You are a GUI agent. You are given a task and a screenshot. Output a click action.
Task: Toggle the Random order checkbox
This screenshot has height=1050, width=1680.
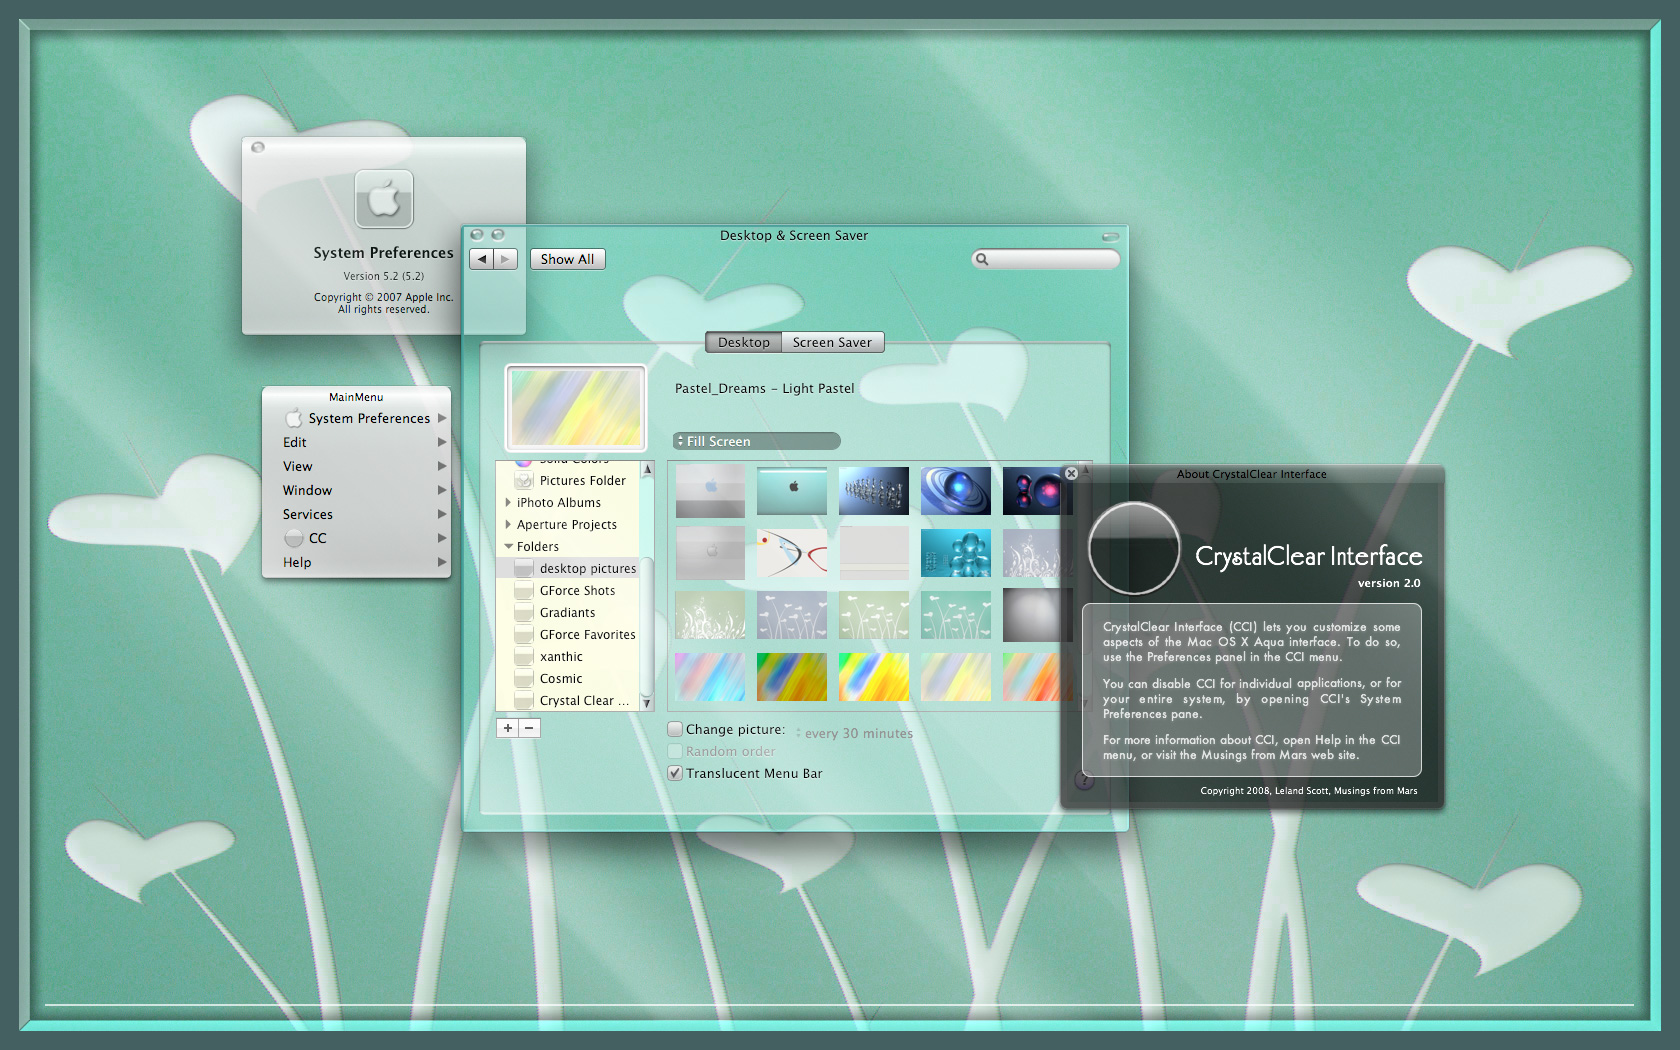coord(675,751)
